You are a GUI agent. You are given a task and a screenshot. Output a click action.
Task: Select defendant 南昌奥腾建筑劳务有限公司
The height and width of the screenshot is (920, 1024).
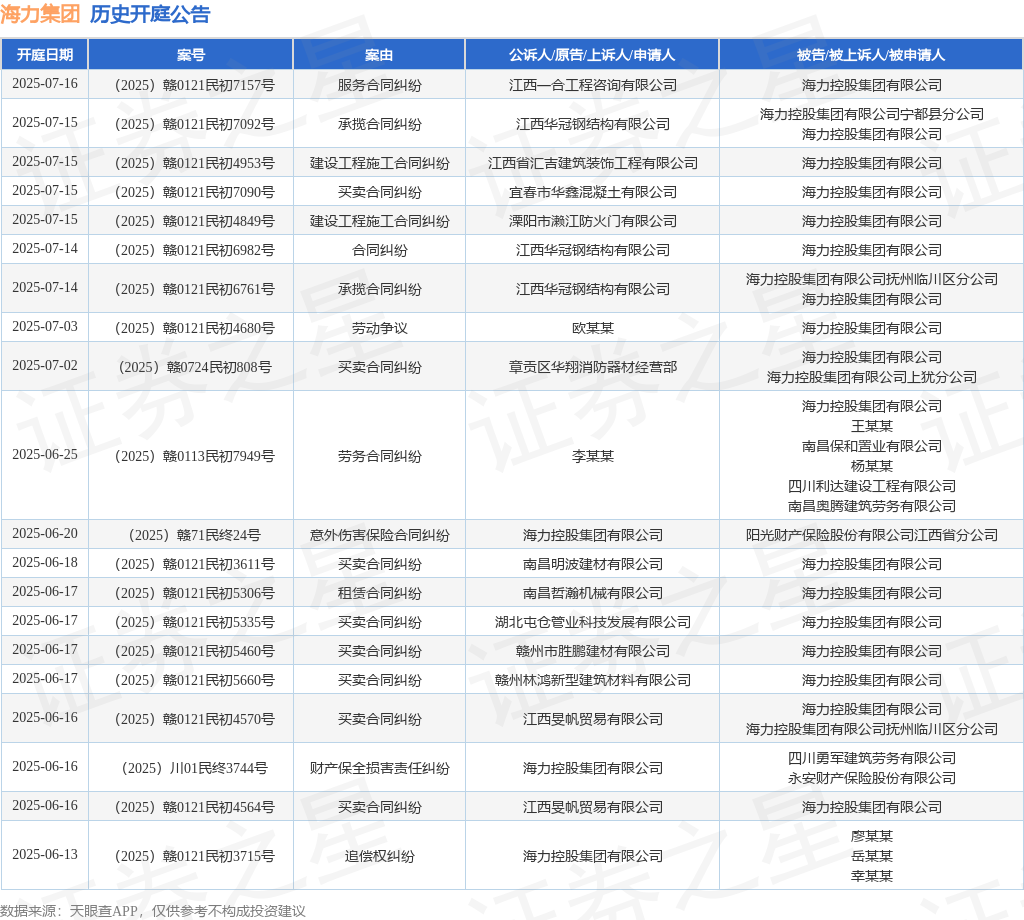coord(871,506)
